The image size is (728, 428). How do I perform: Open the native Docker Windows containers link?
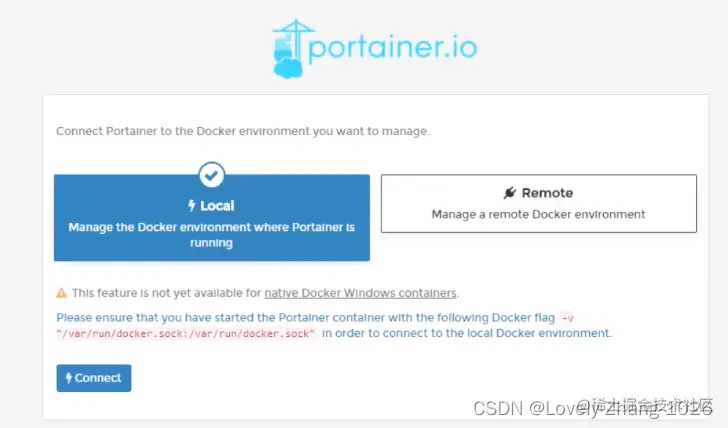[360, 293]
